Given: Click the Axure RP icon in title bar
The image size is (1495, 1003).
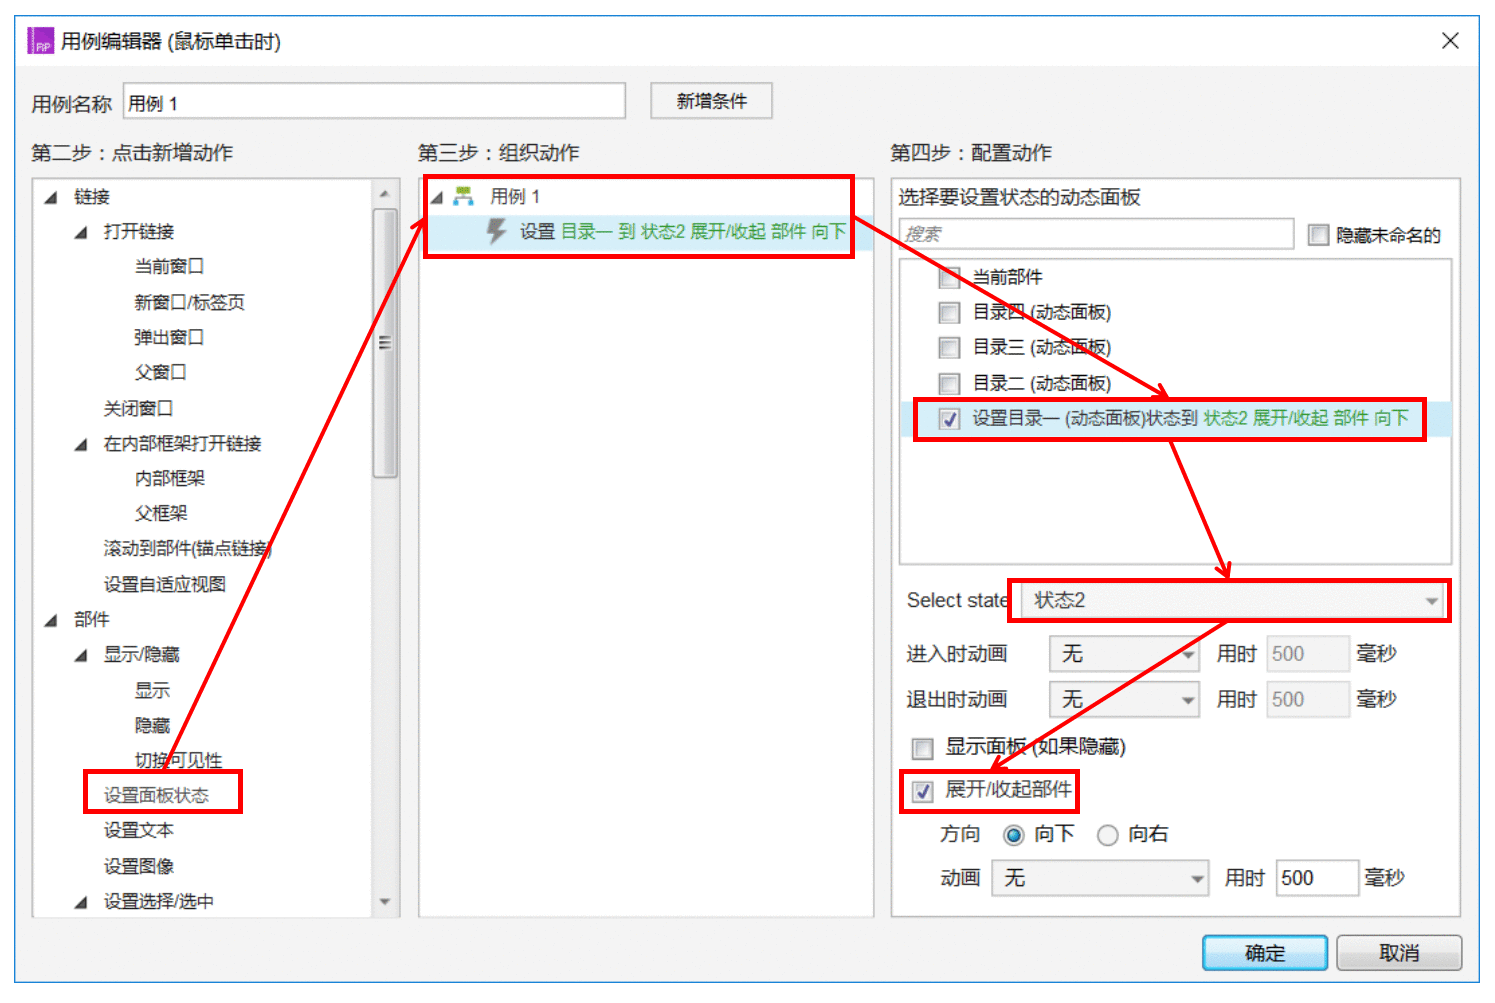Looking at the screenshot, I should 41,41.
